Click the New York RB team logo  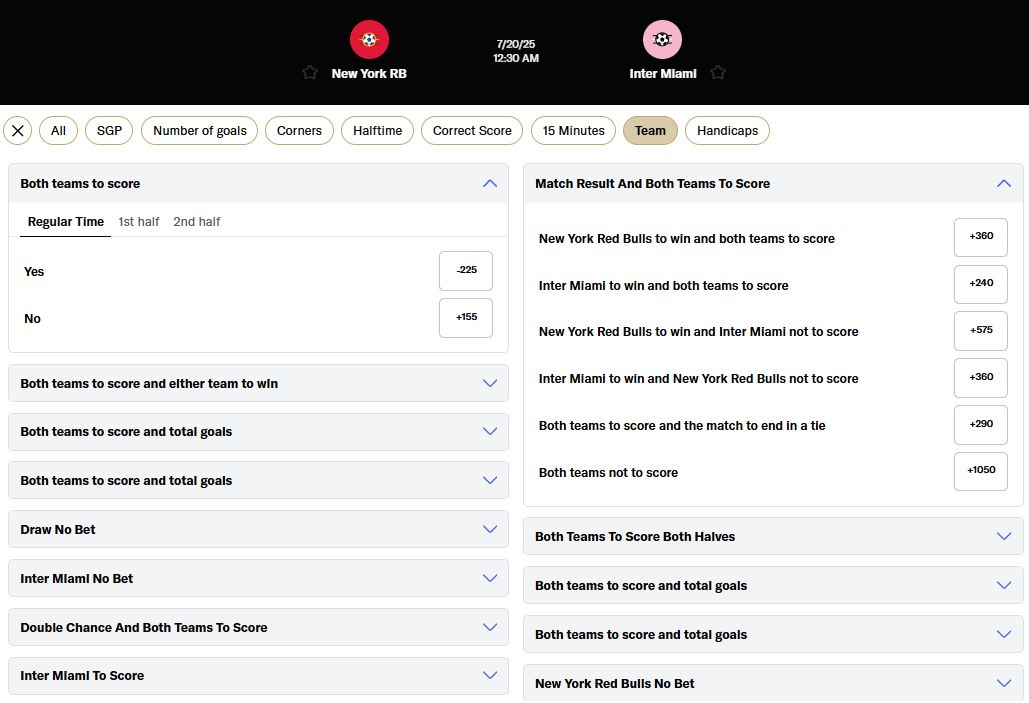369,40
